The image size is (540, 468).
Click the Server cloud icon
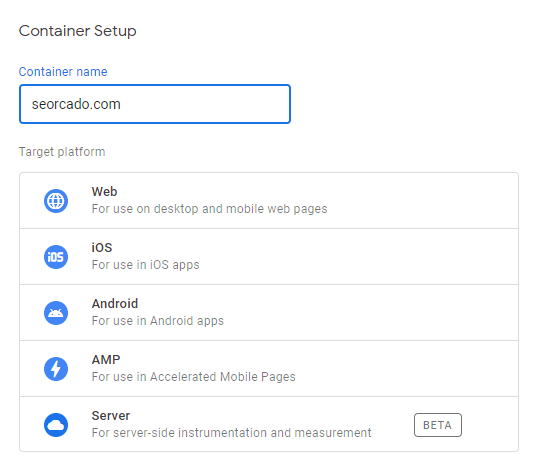coord(56,425)
